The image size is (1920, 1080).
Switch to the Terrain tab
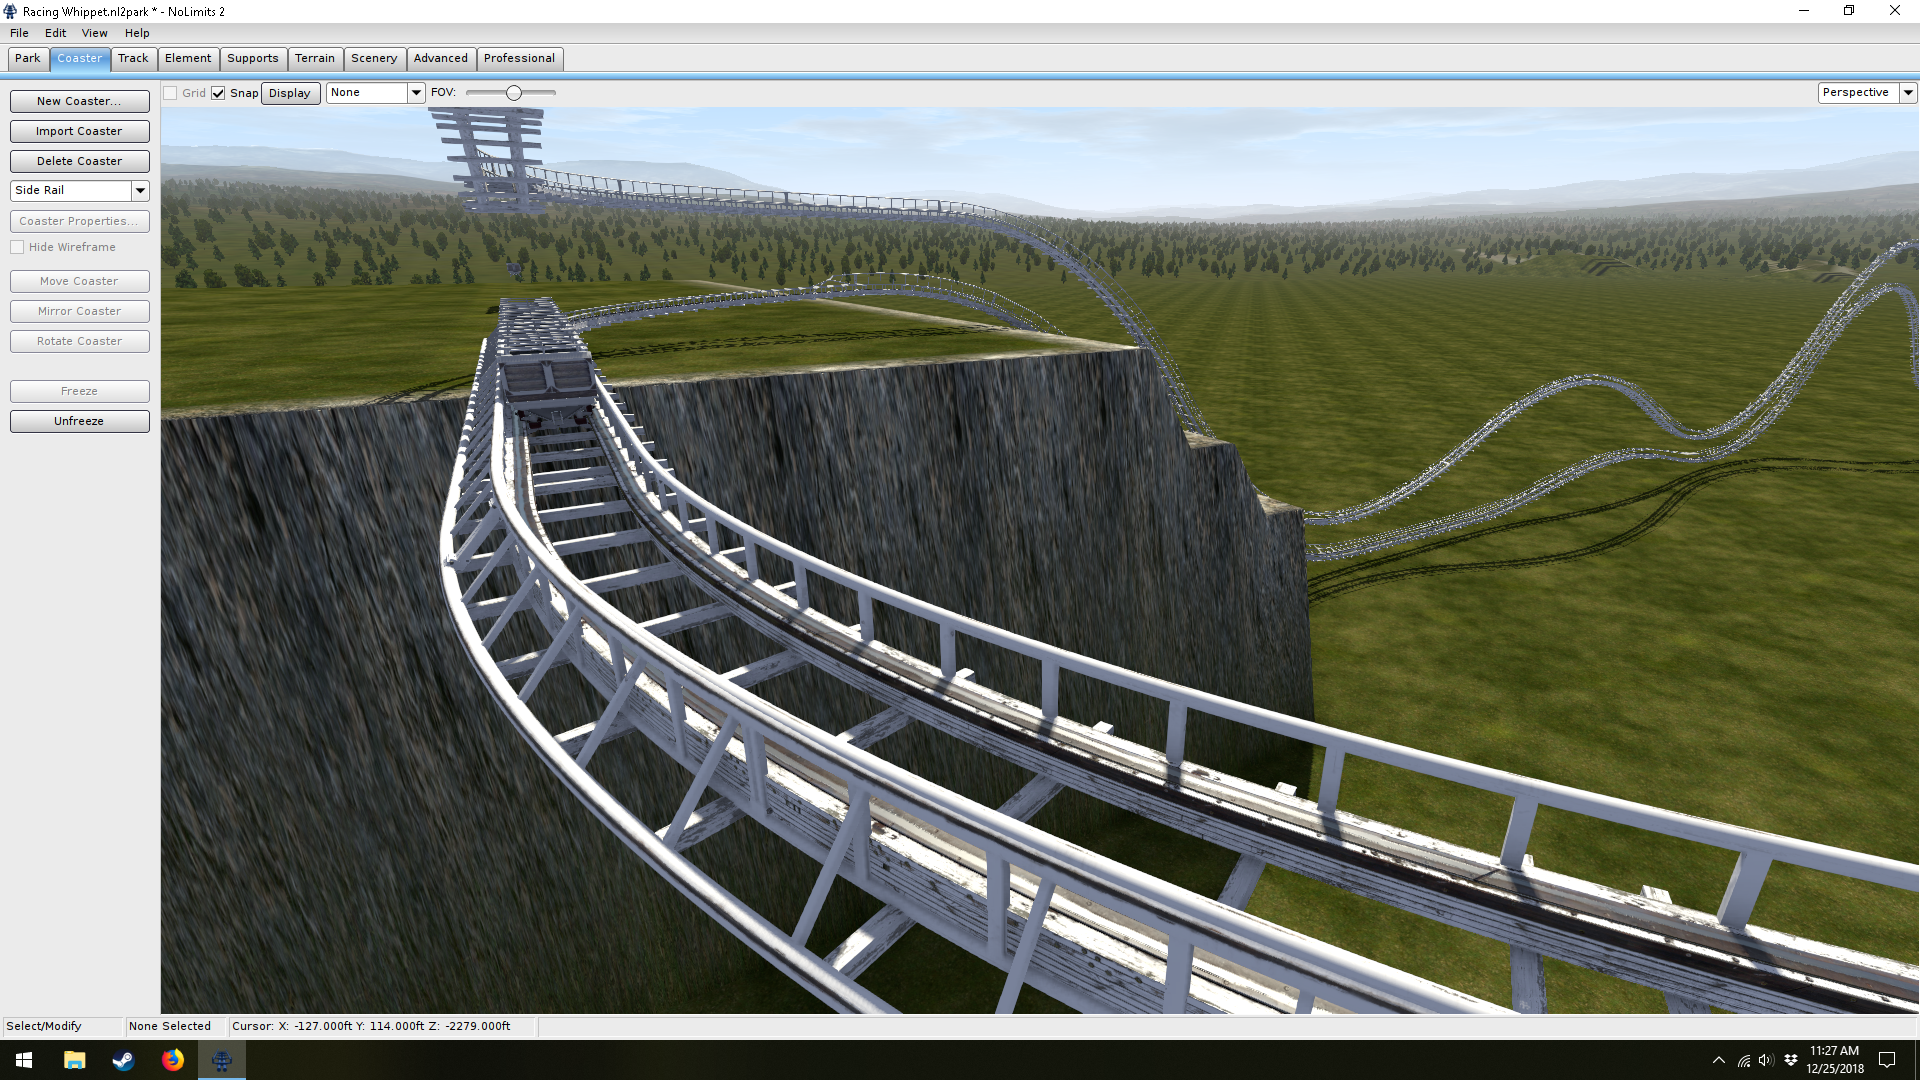click(314, 58)
